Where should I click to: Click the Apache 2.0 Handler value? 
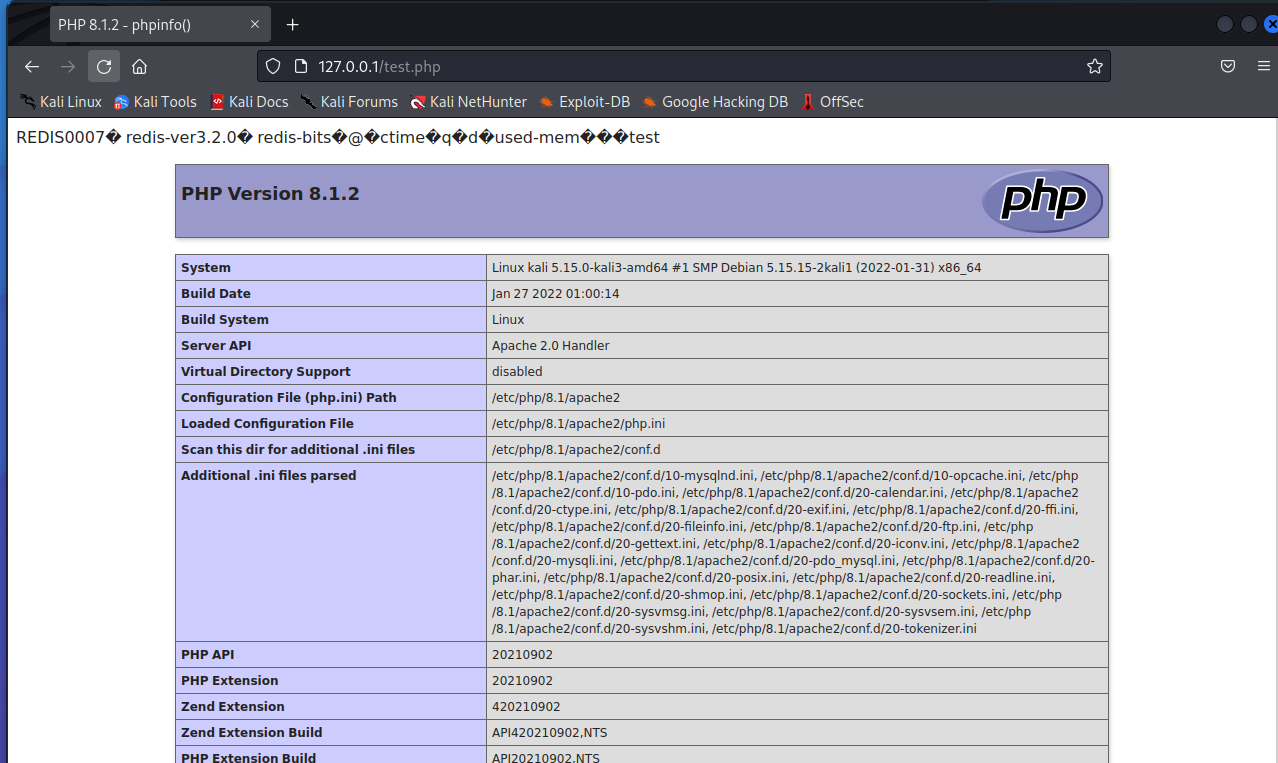(x=550, y=346)
